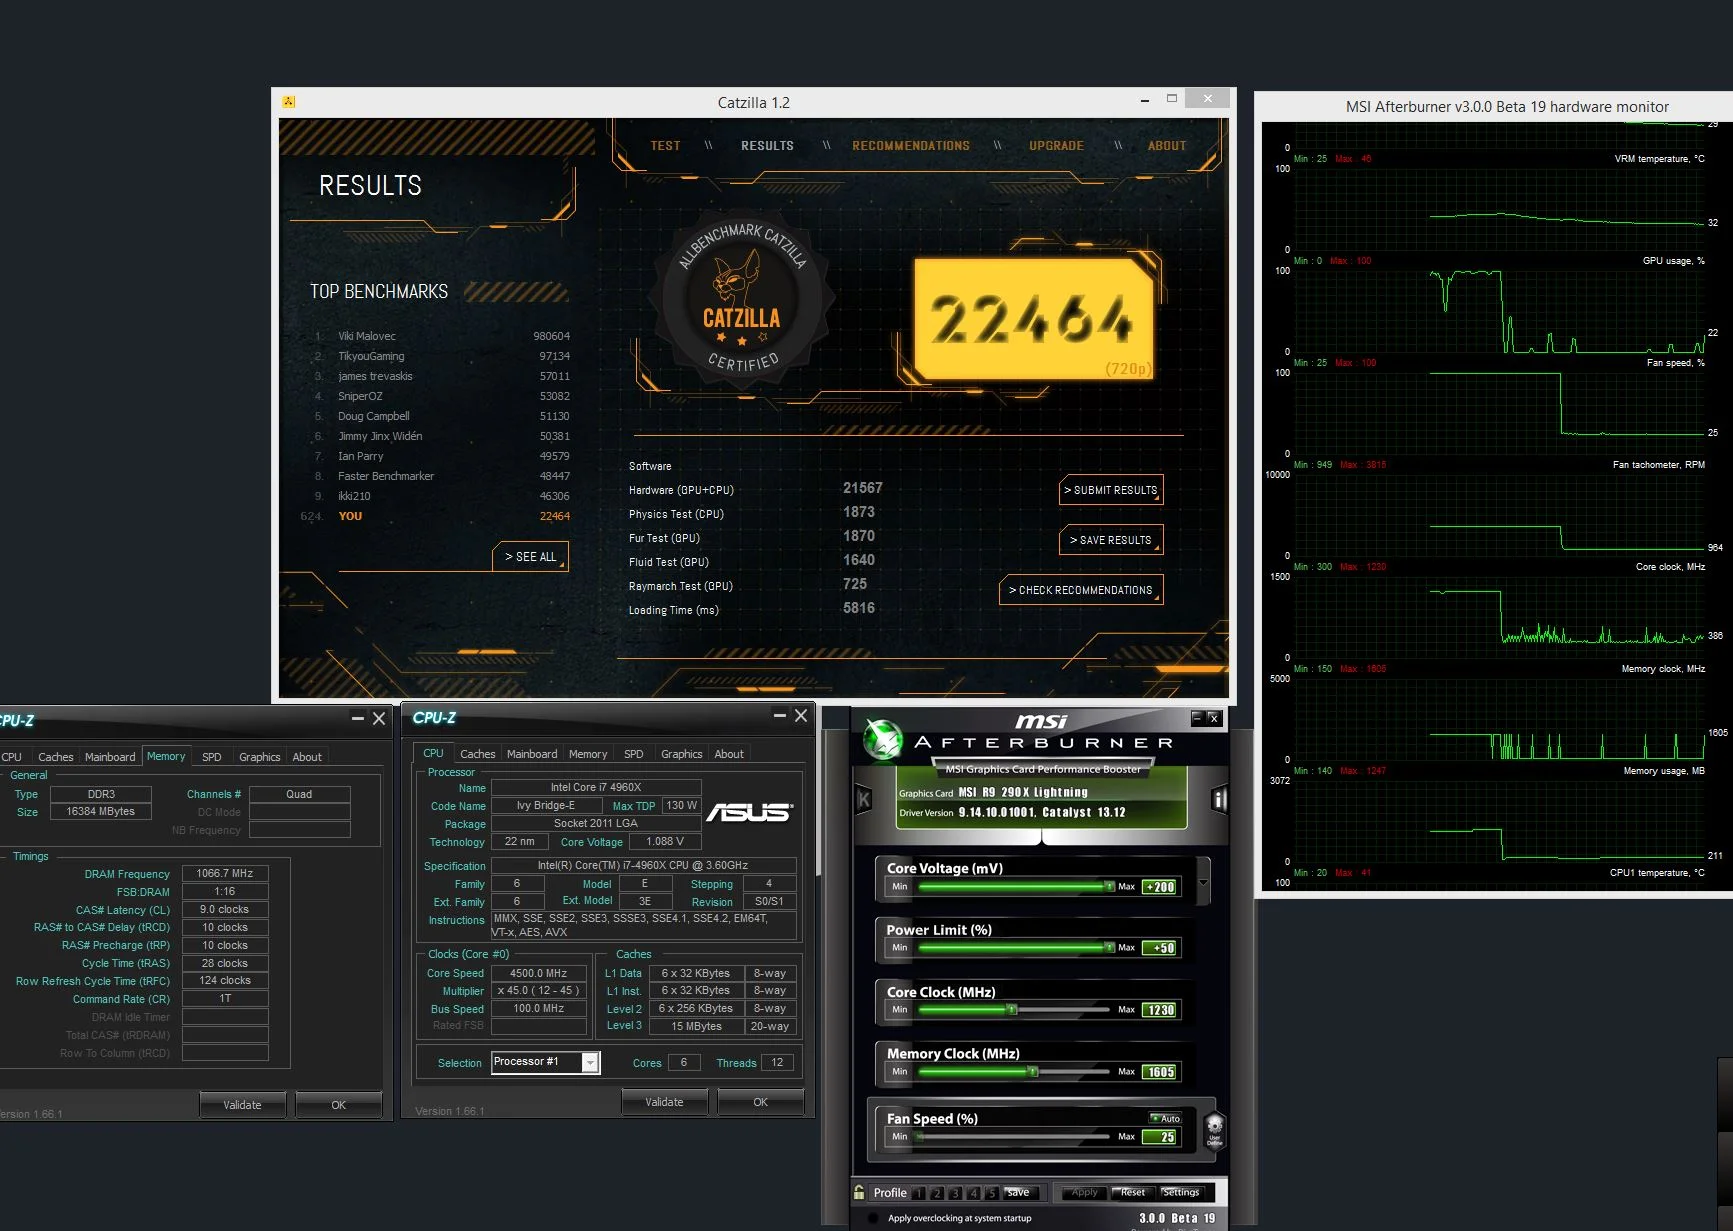Click the Fan Speed value field 25

click(x=1161, y=1137)
